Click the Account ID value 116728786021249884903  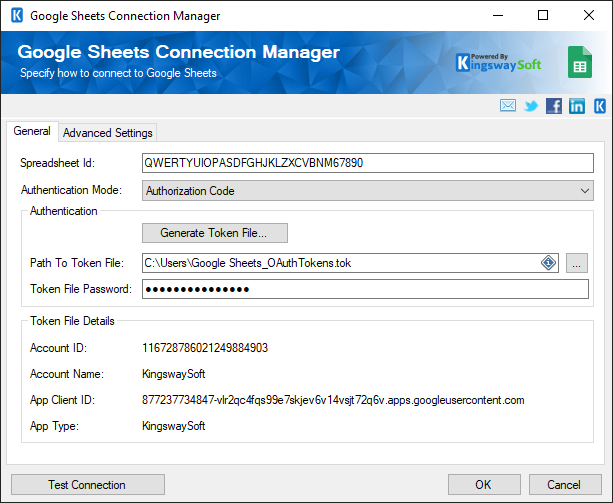pyautogui.click(x=205, y=348)
